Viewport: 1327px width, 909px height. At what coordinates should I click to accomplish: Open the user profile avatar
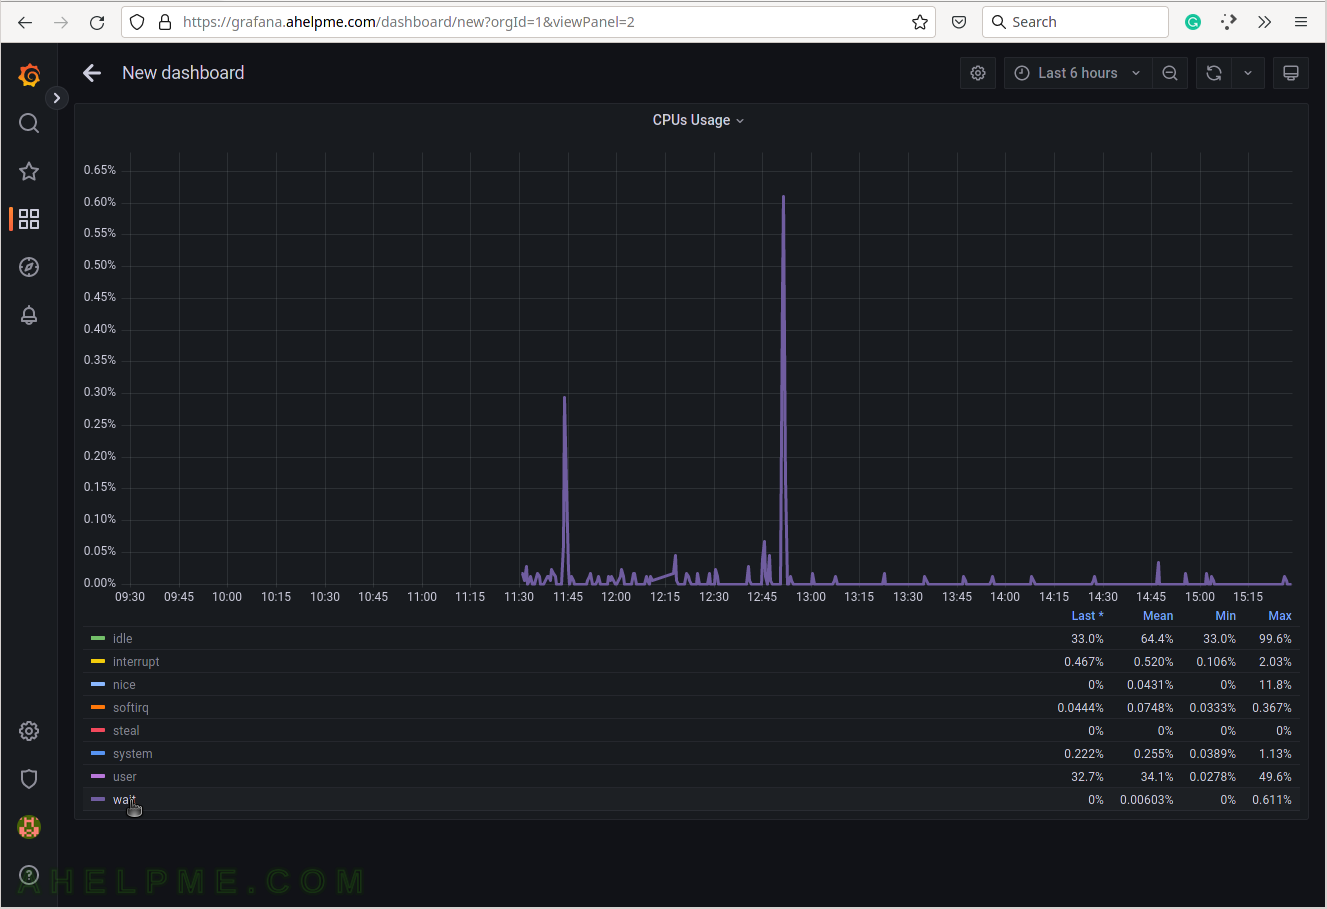[29, 827]
